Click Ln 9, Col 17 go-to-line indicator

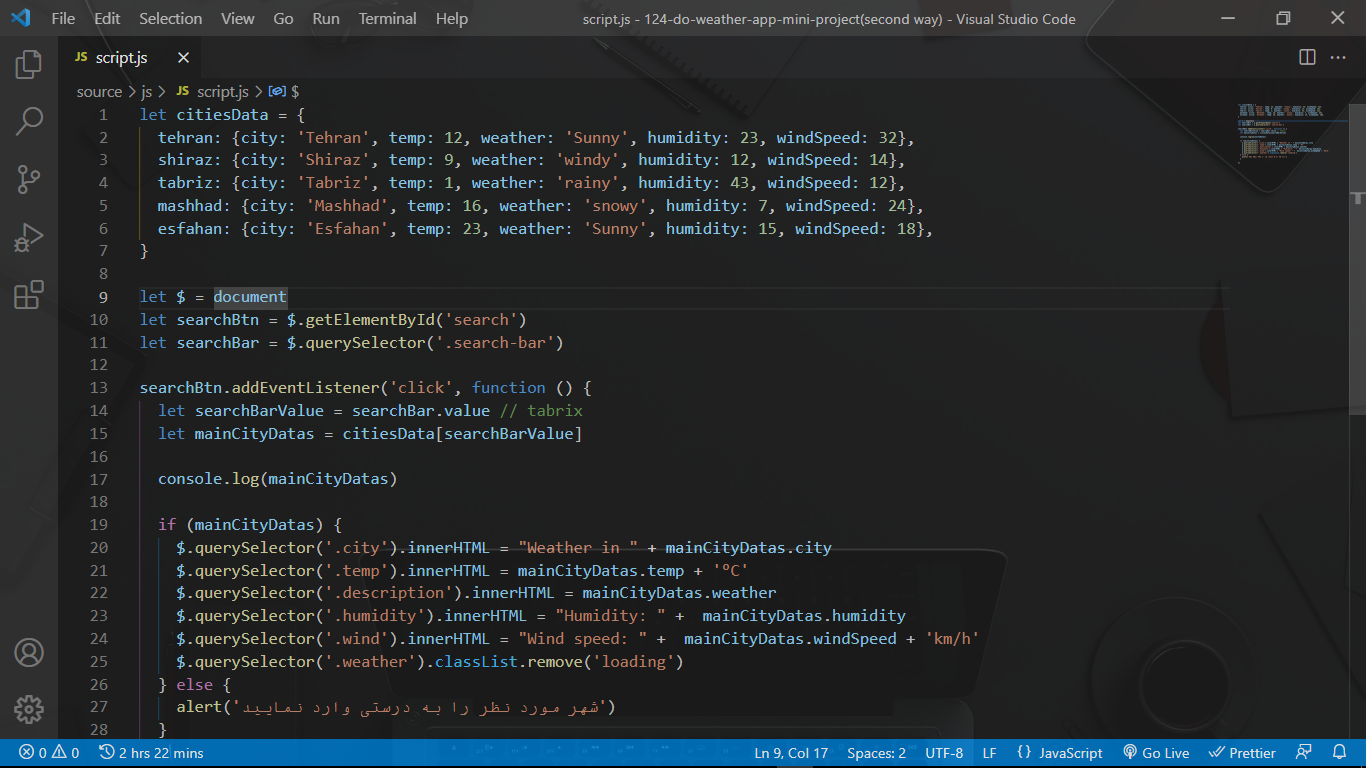(x=791, y=753)
